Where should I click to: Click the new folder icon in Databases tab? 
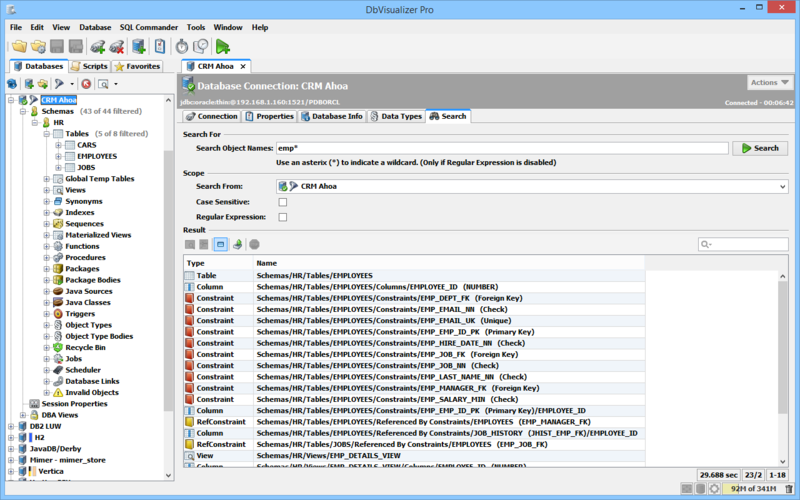42,84
